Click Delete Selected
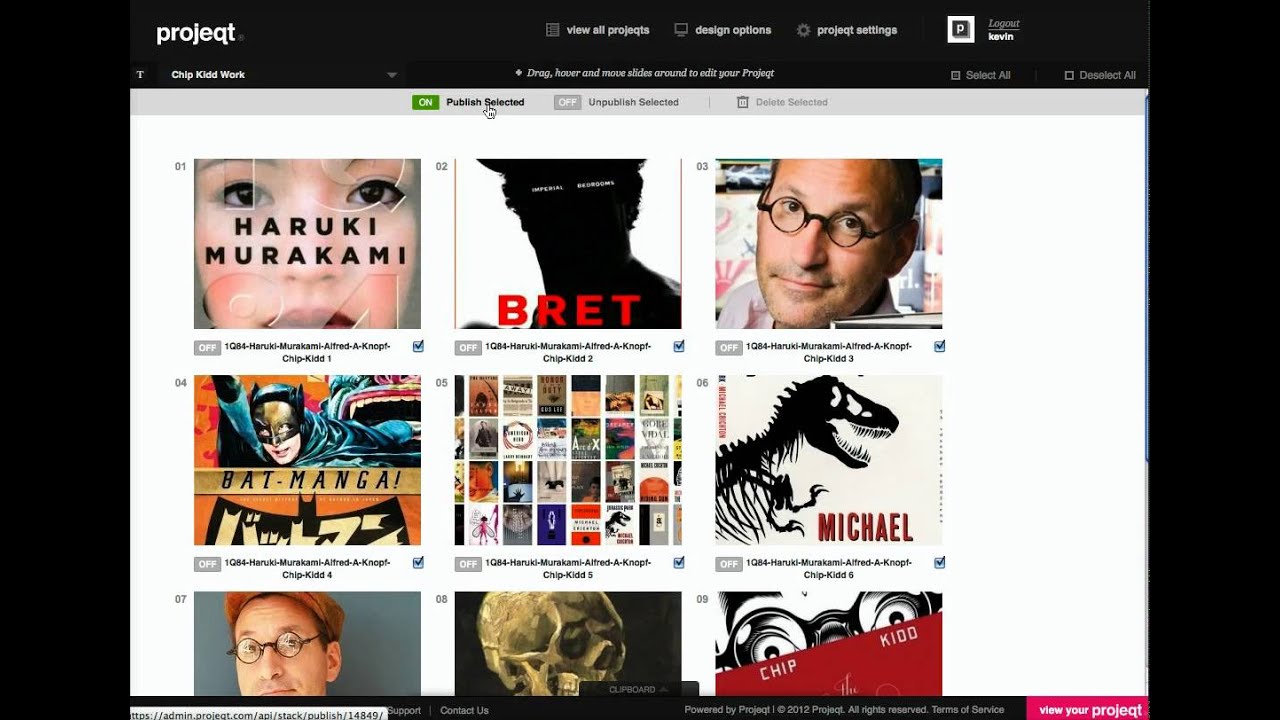Screen dimensions: 1280x720 791,102
